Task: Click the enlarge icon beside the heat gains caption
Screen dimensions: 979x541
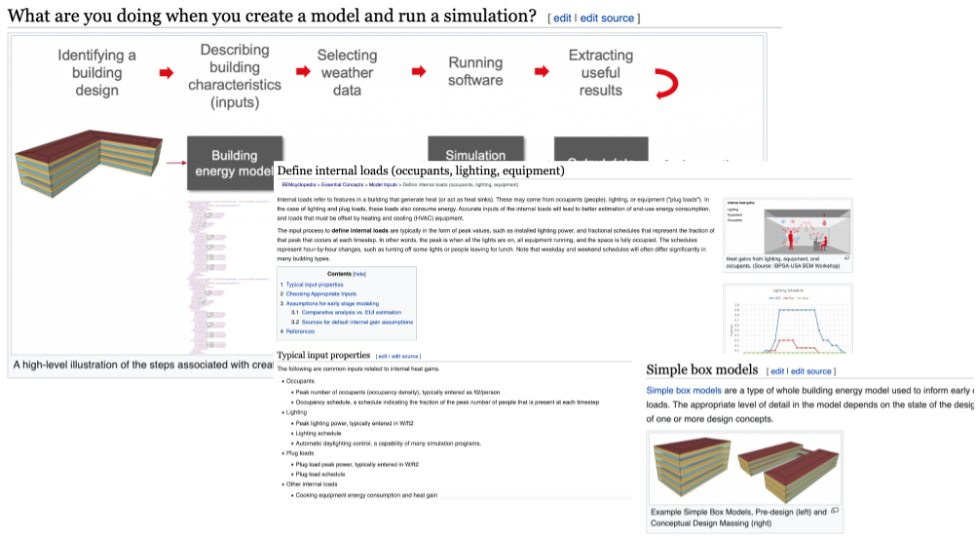Action: [x=847, y=258]
